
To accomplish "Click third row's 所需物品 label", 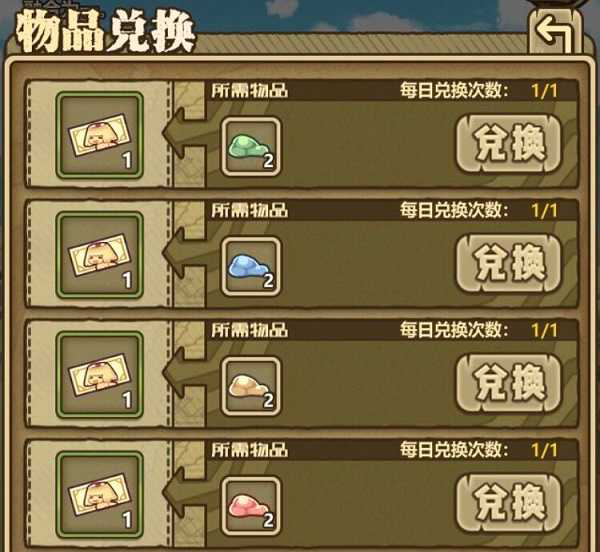I will tap(249, 330).
